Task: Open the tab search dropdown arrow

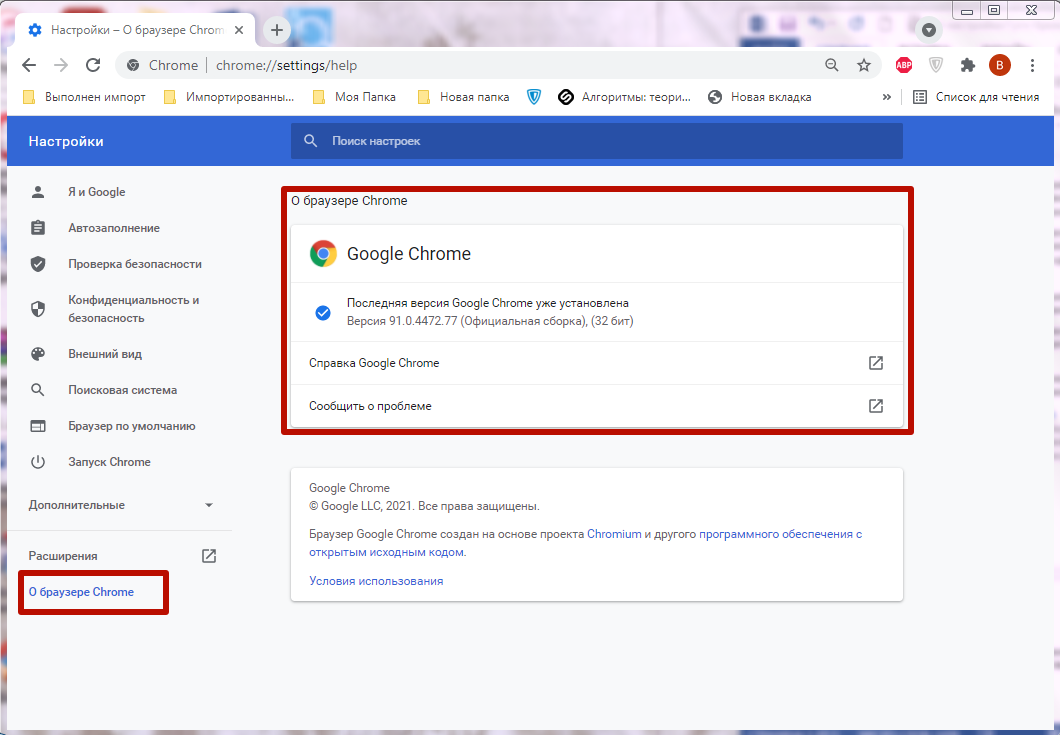Action: click(x=929, y=30)
